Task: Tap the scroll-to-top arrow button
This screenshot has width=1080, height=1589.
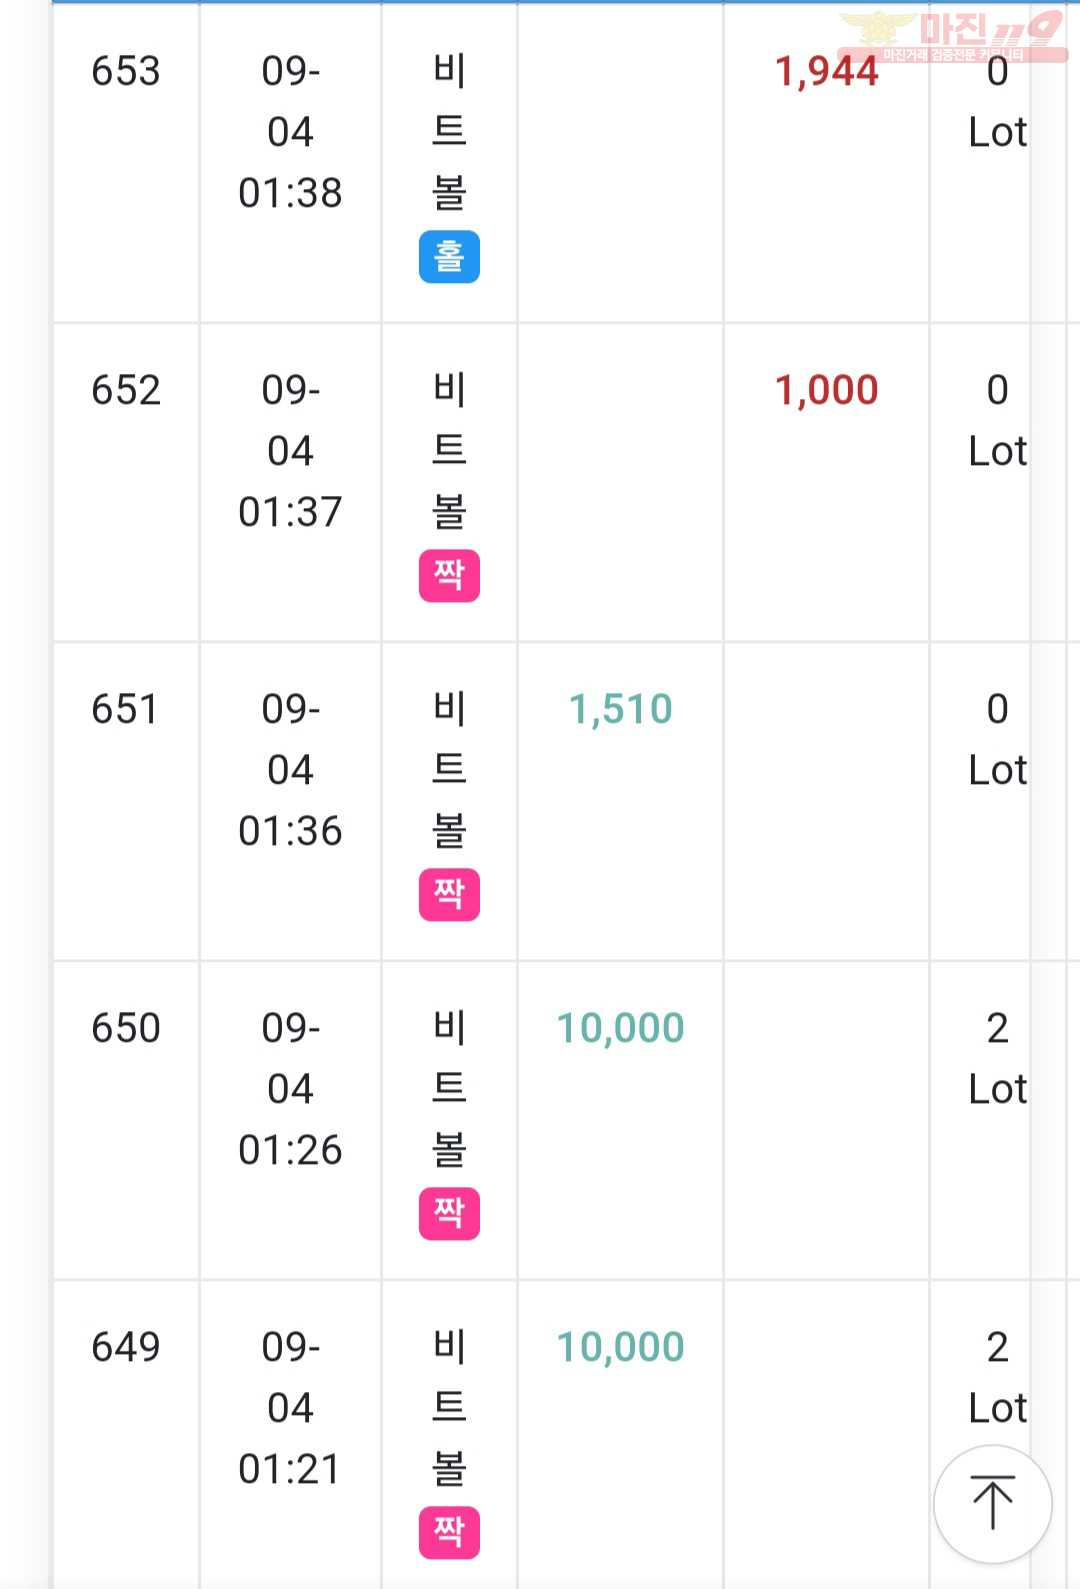Action: (992, 1503)
